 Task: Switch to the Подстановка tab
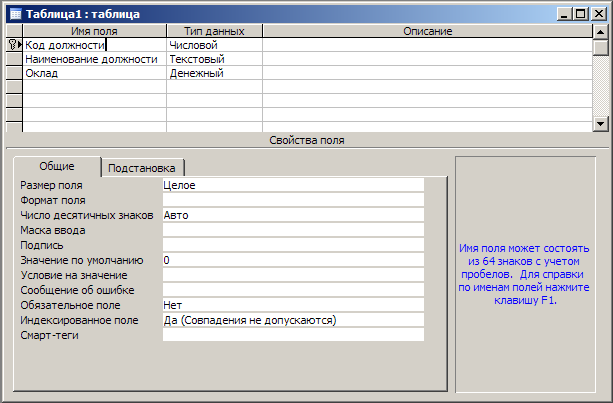[x=142, y=168]
